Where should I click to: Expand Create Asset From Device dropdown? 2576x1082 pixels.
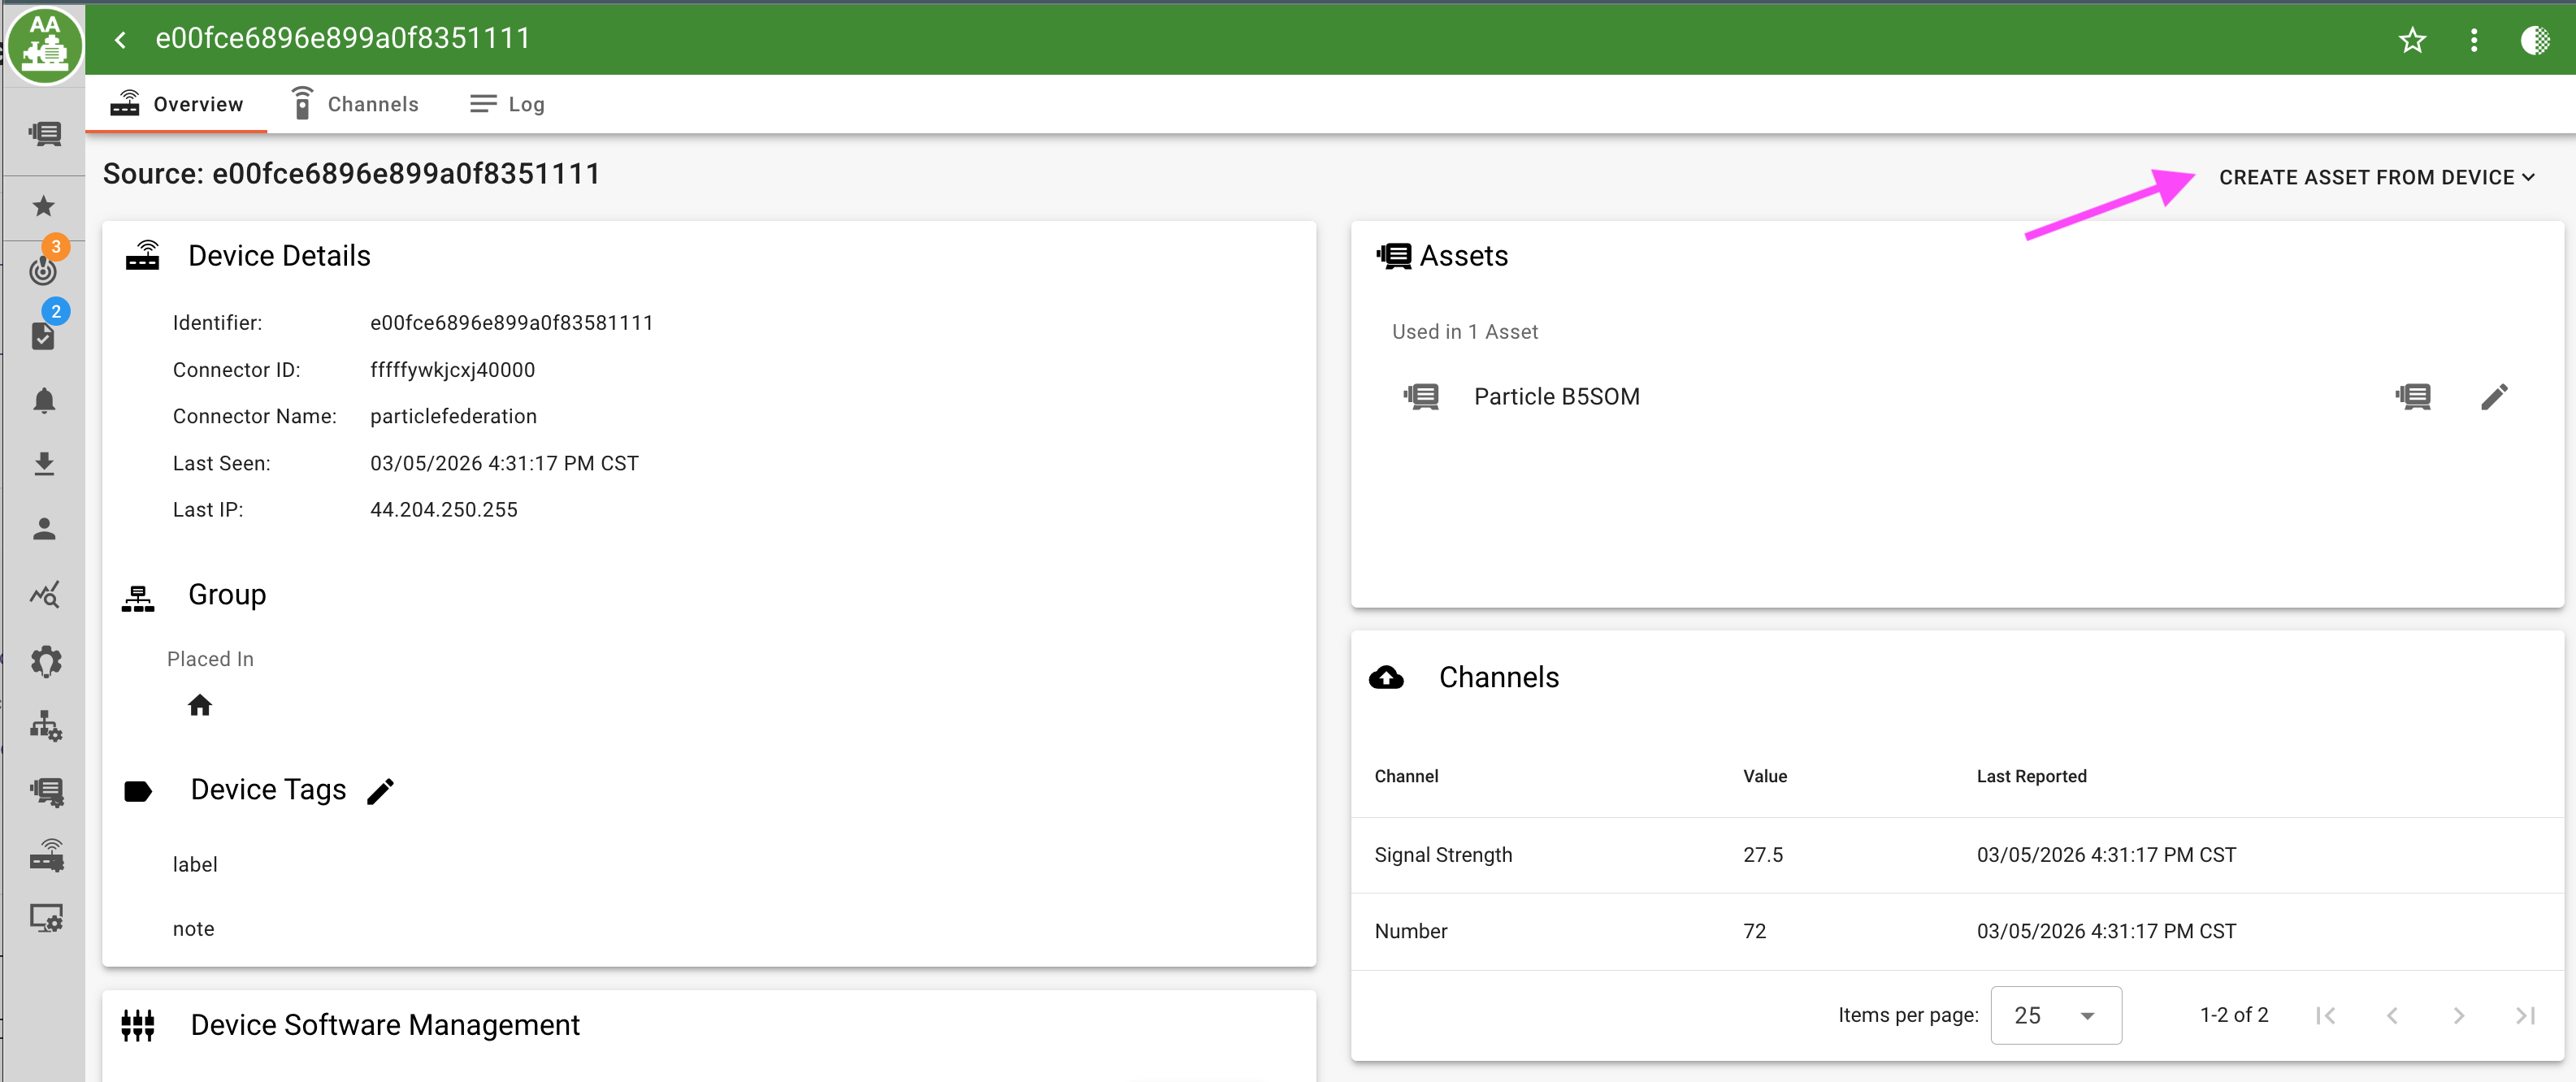pos(2376,177)
